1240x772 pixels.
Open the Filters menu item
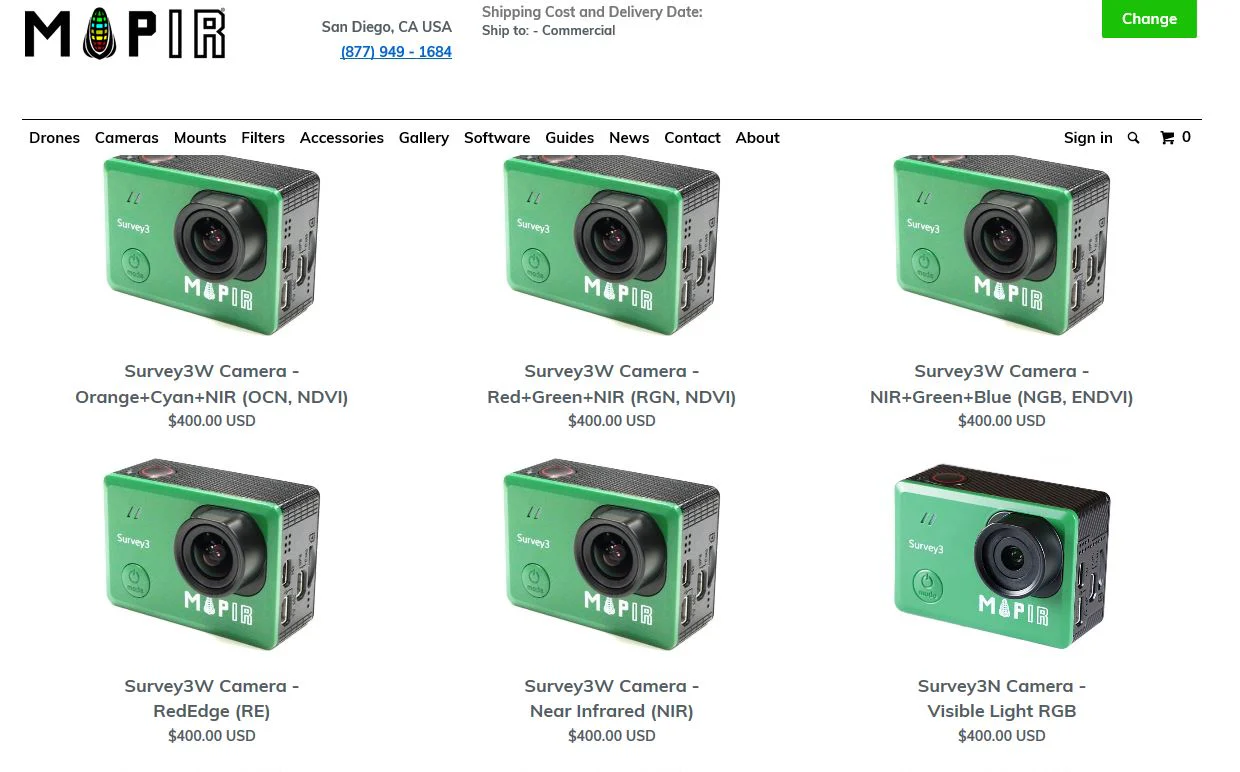(263, 138)
